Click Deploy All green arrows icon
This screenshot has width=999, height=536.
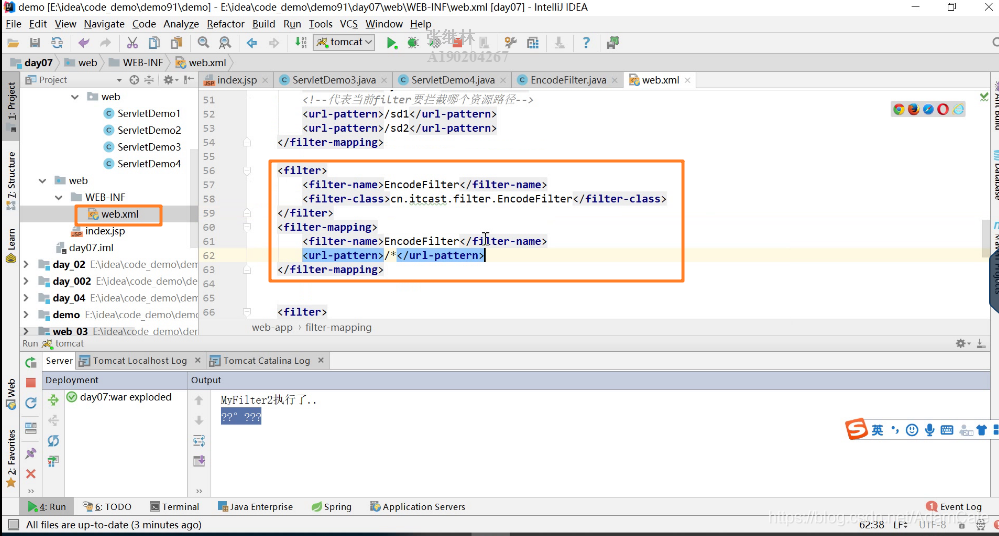(x=54, y=400)
